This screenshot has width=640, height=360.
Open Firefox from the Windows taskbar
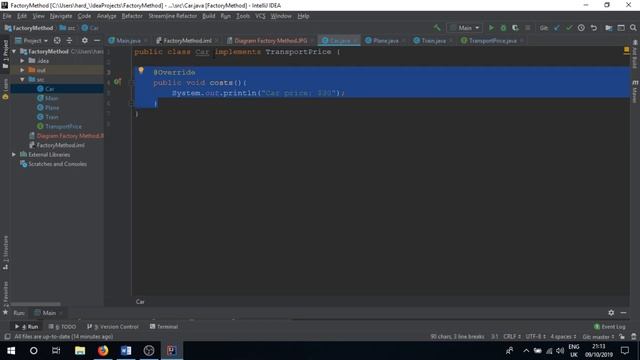[103, 351]
